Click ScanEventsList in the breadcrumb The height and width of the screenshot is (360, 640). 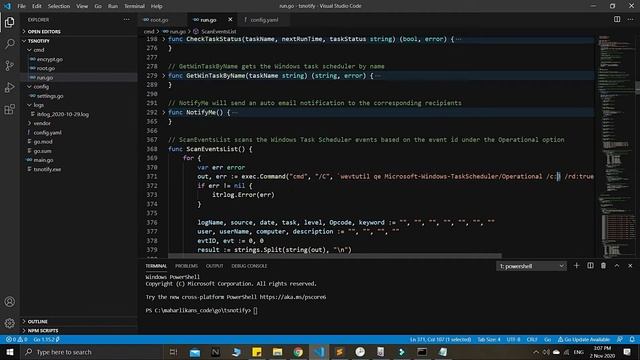point(218,31)
